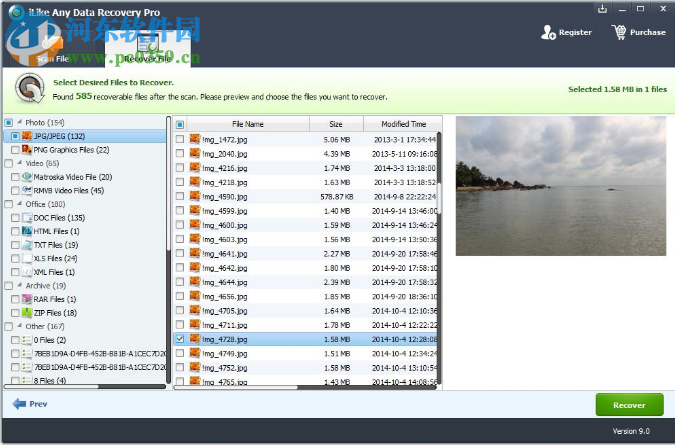This screenshot has height=445, width=675.
Task: Collapse the Other (167) tree node
Action: point(19,326)
